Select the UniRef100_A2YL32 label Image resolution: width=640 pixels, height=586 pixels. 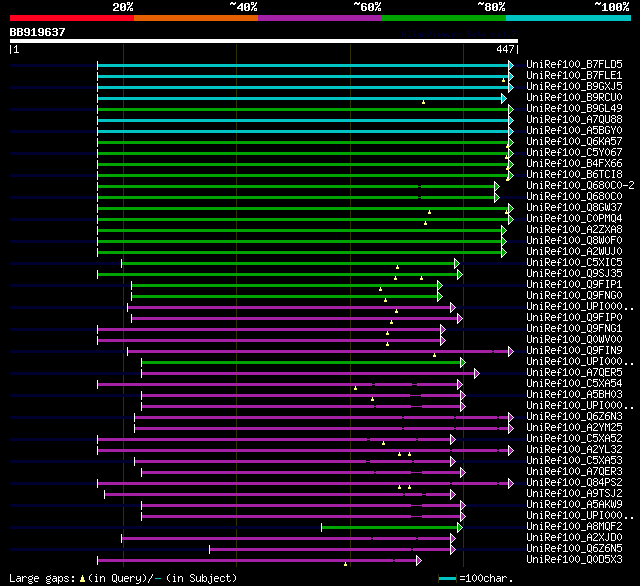tap(574, 450)
